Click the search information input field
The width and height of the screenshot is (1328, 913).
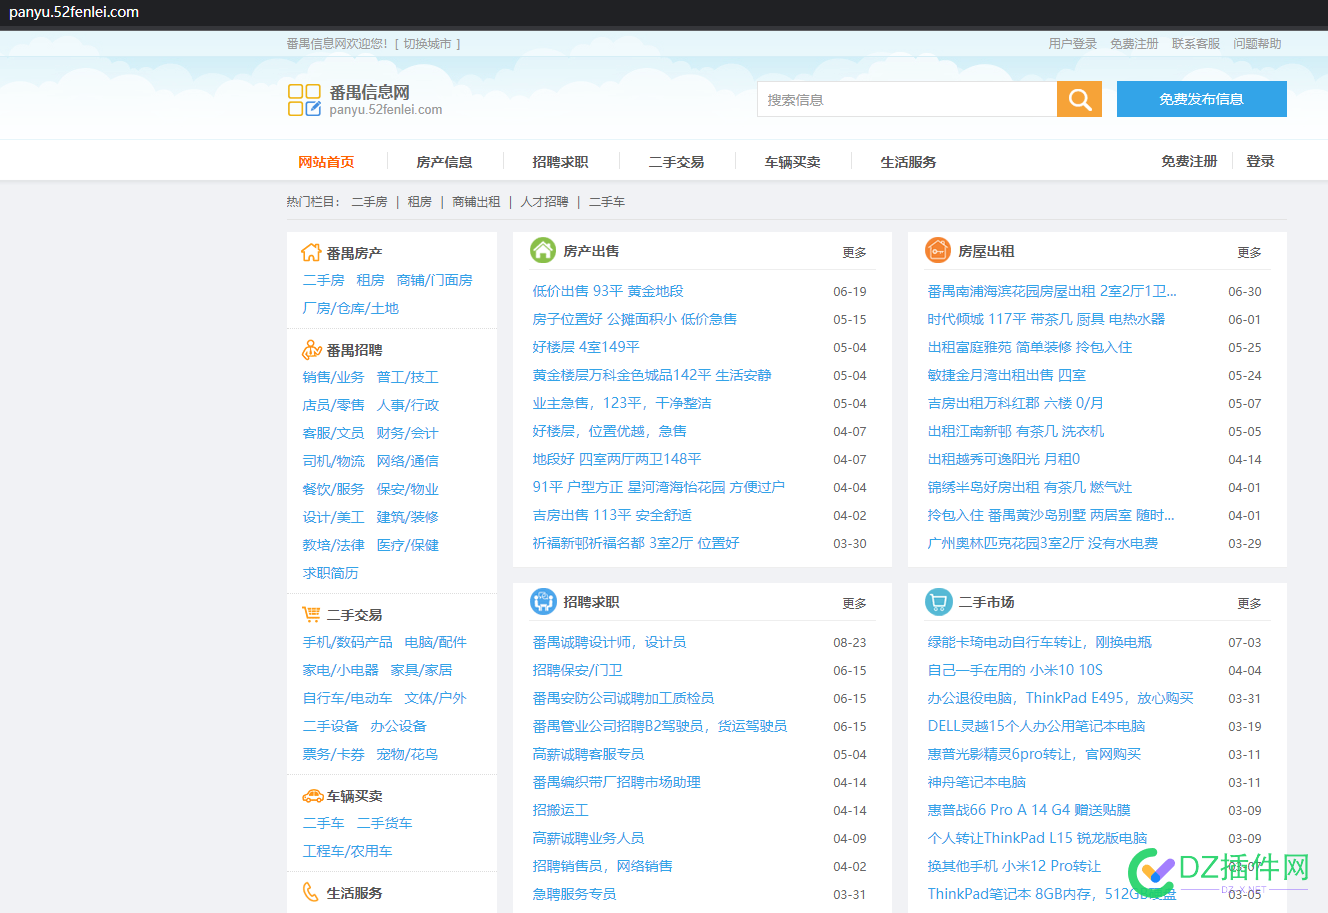coord(907,99)
